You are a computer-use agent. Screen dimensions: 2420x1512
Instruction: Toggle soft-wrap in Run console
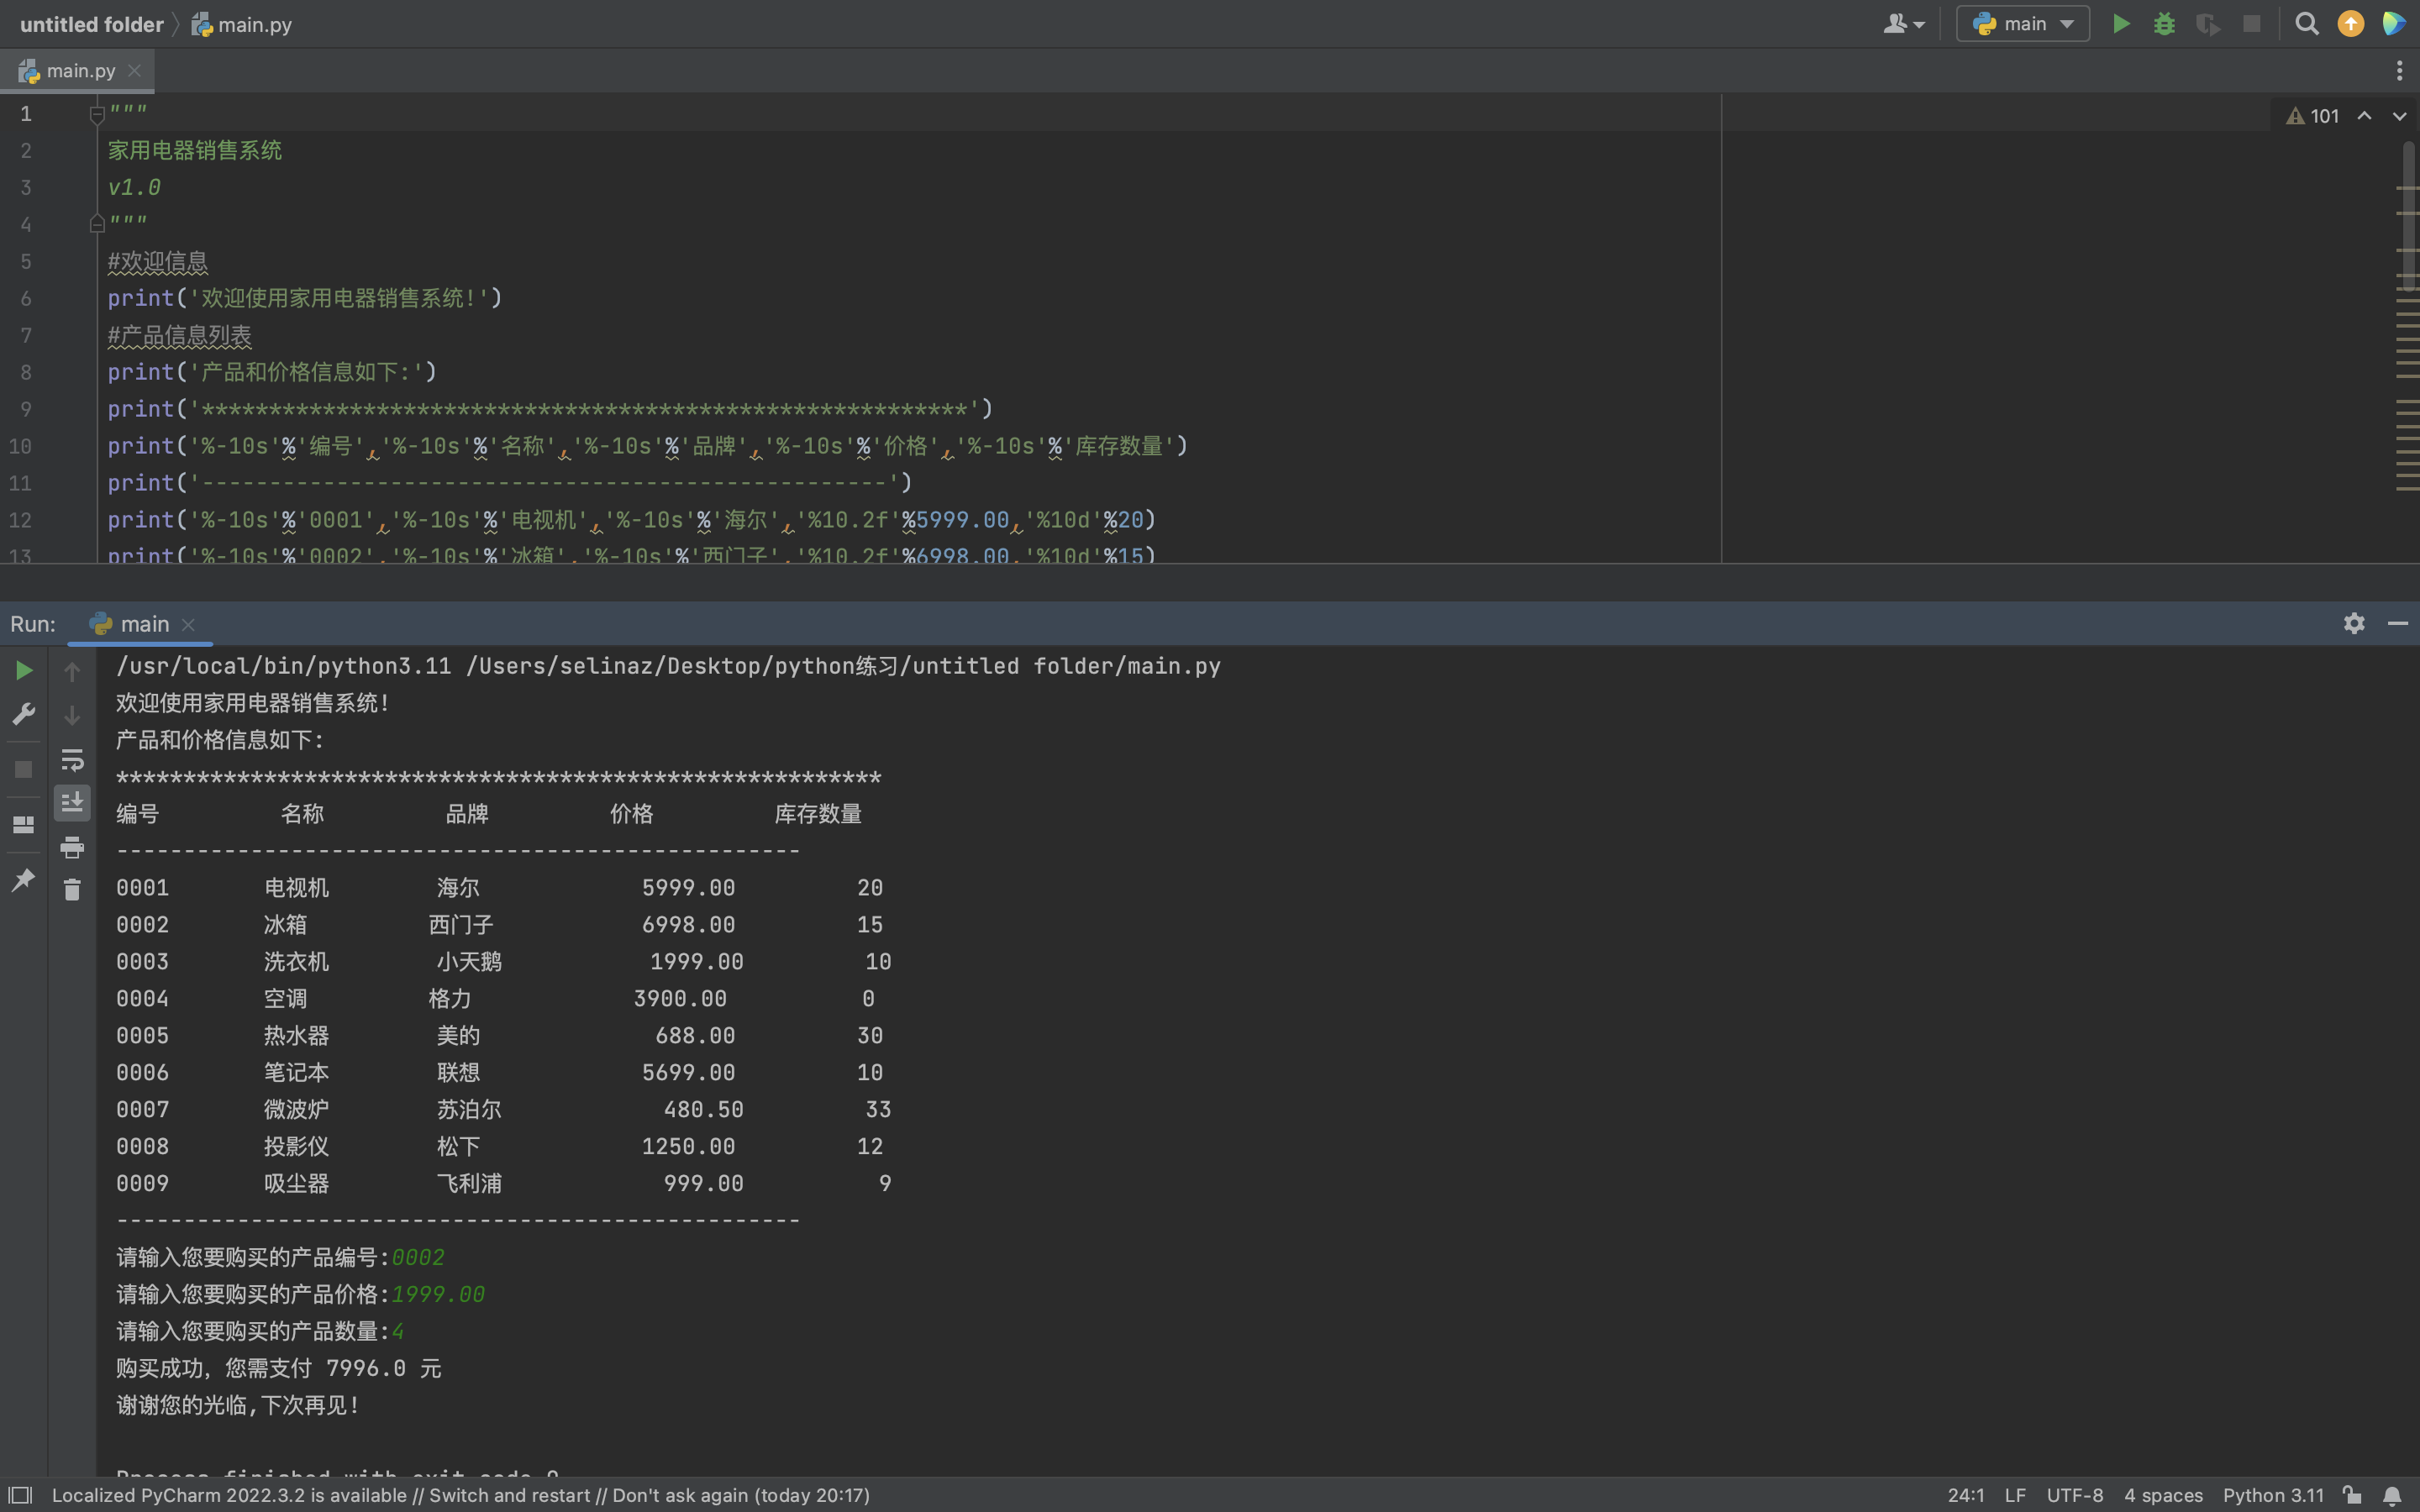pos(72,760)
